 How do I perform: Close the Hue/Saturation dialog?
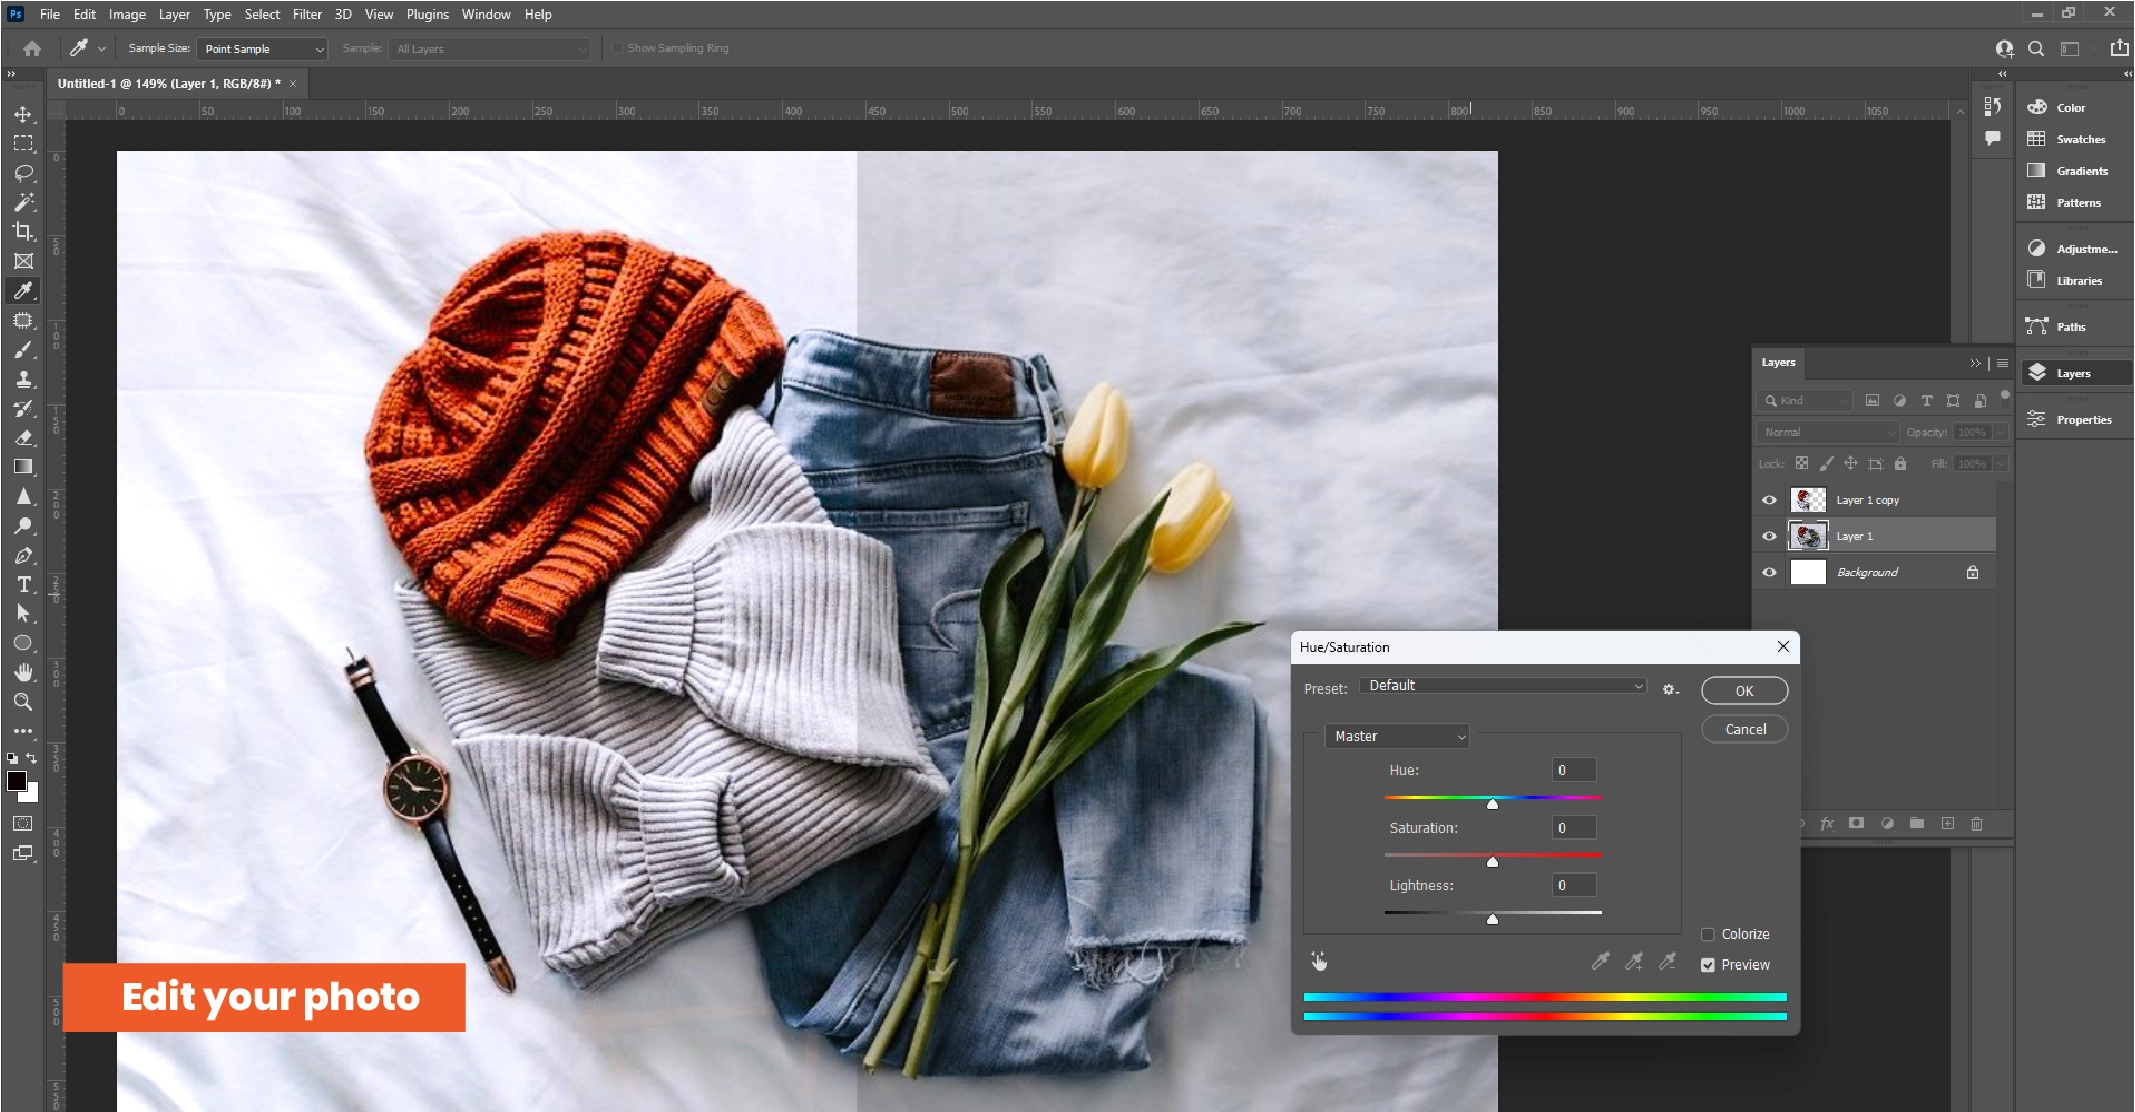[1783, 647]
